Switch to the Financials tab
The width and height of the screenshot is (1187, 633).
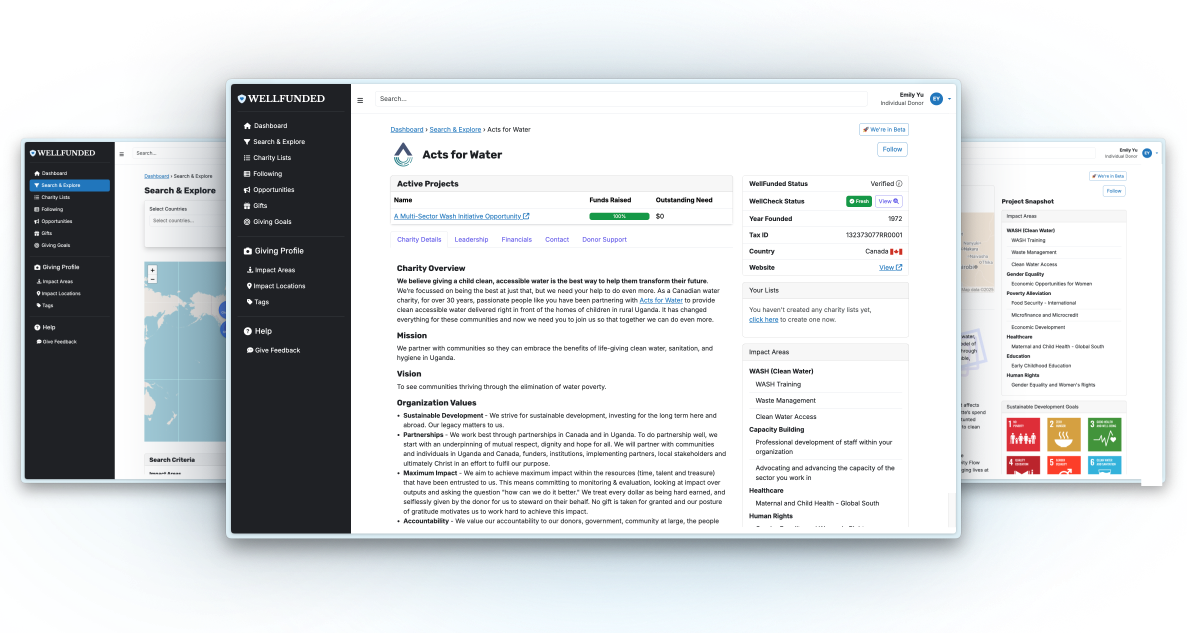click(516, 239)
